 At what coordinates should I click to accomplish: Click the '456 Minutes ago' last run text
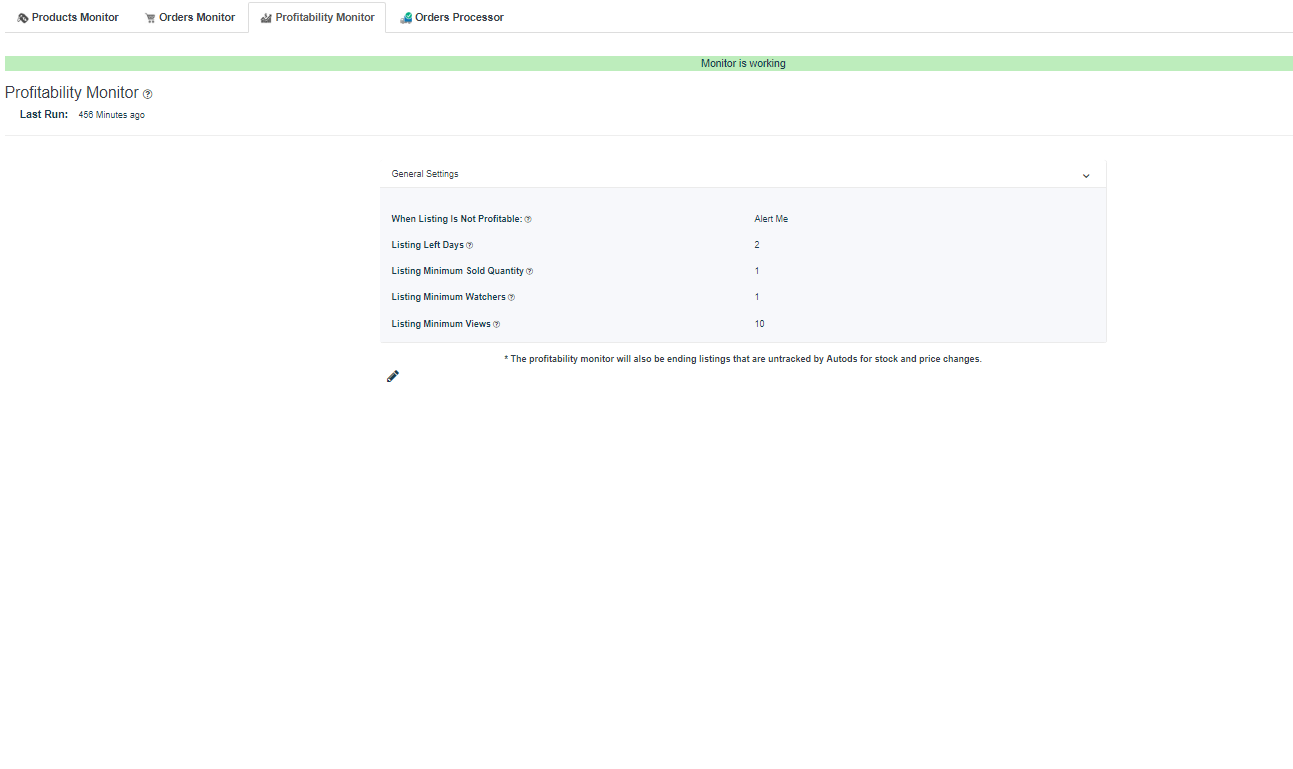click(112, 115)
